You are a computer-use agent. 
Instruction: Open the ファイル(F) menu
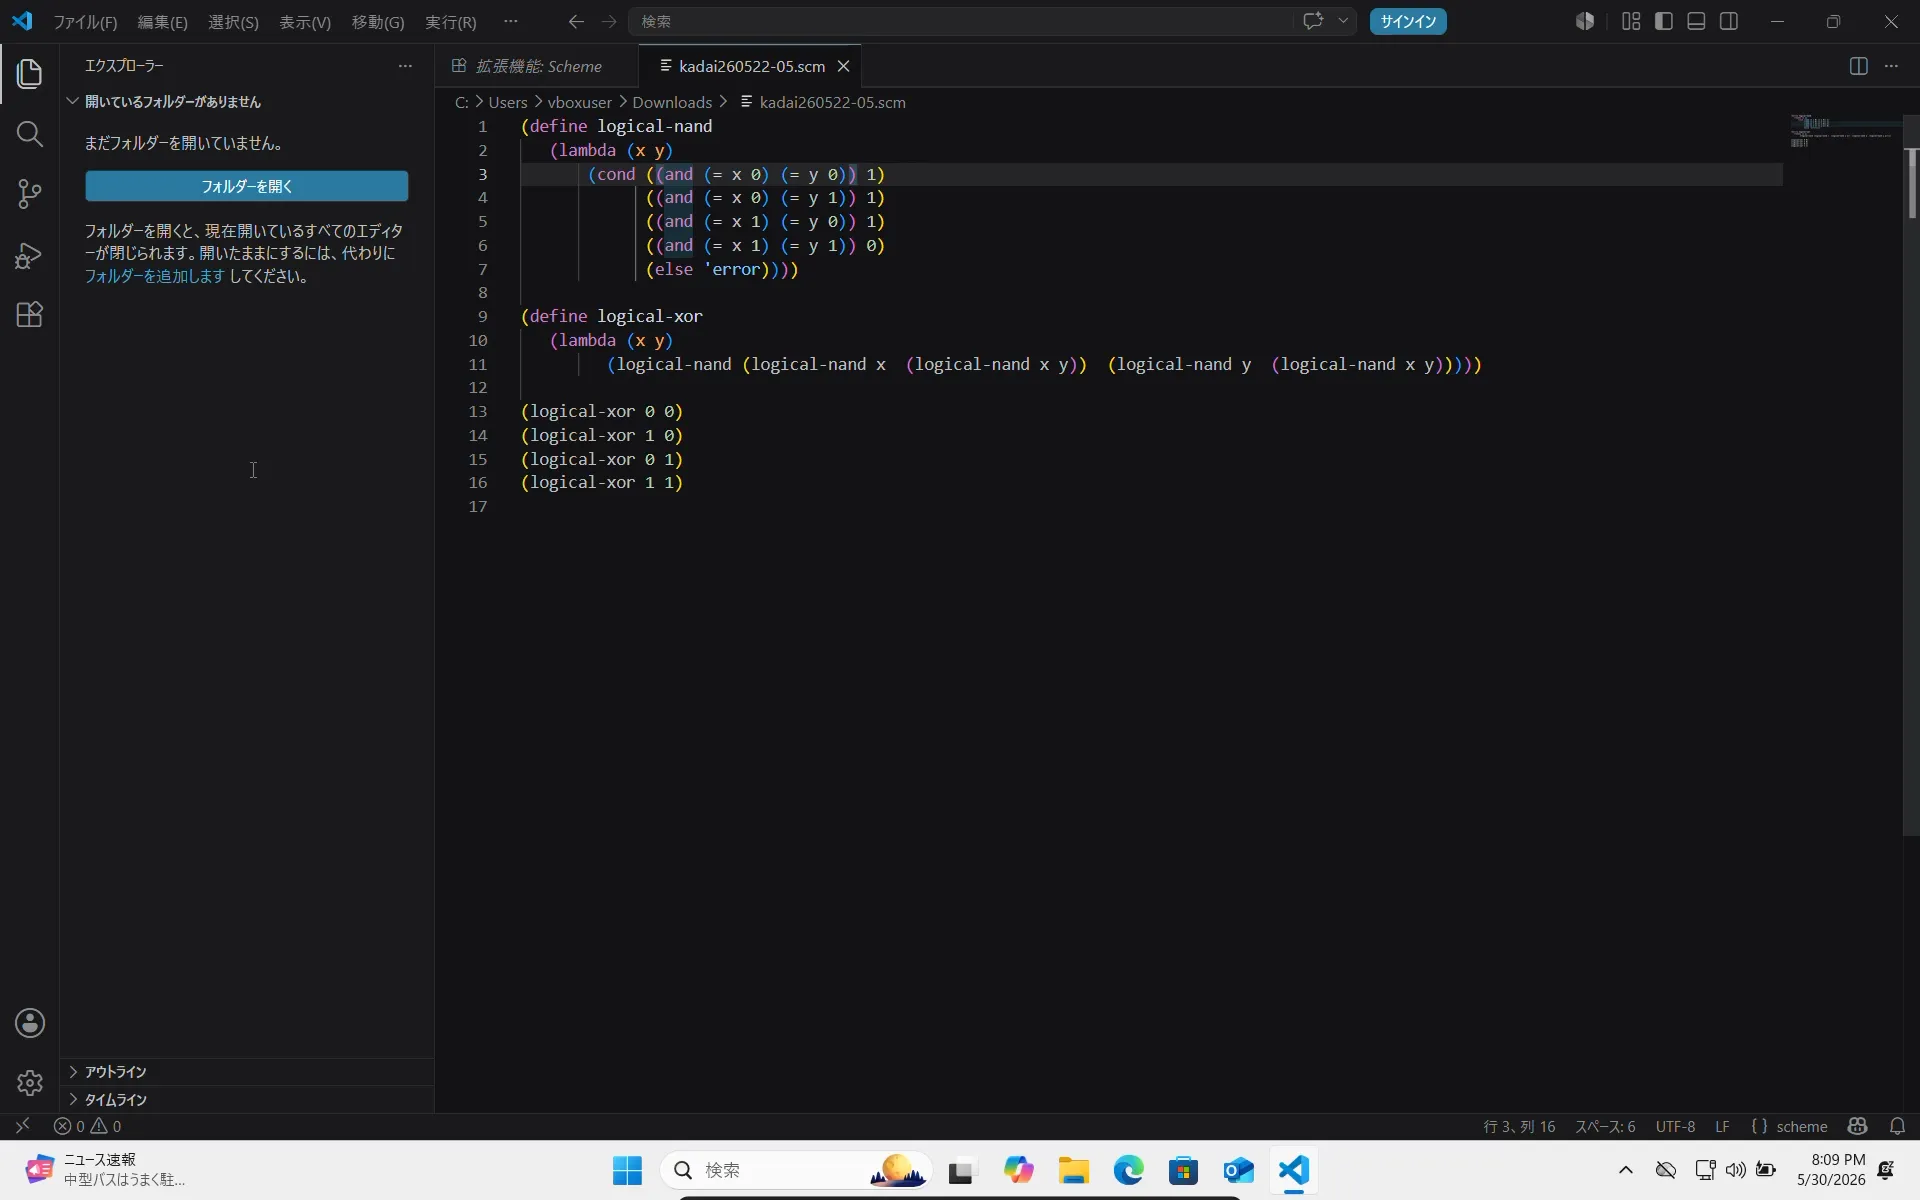click(x=85, y=21)
